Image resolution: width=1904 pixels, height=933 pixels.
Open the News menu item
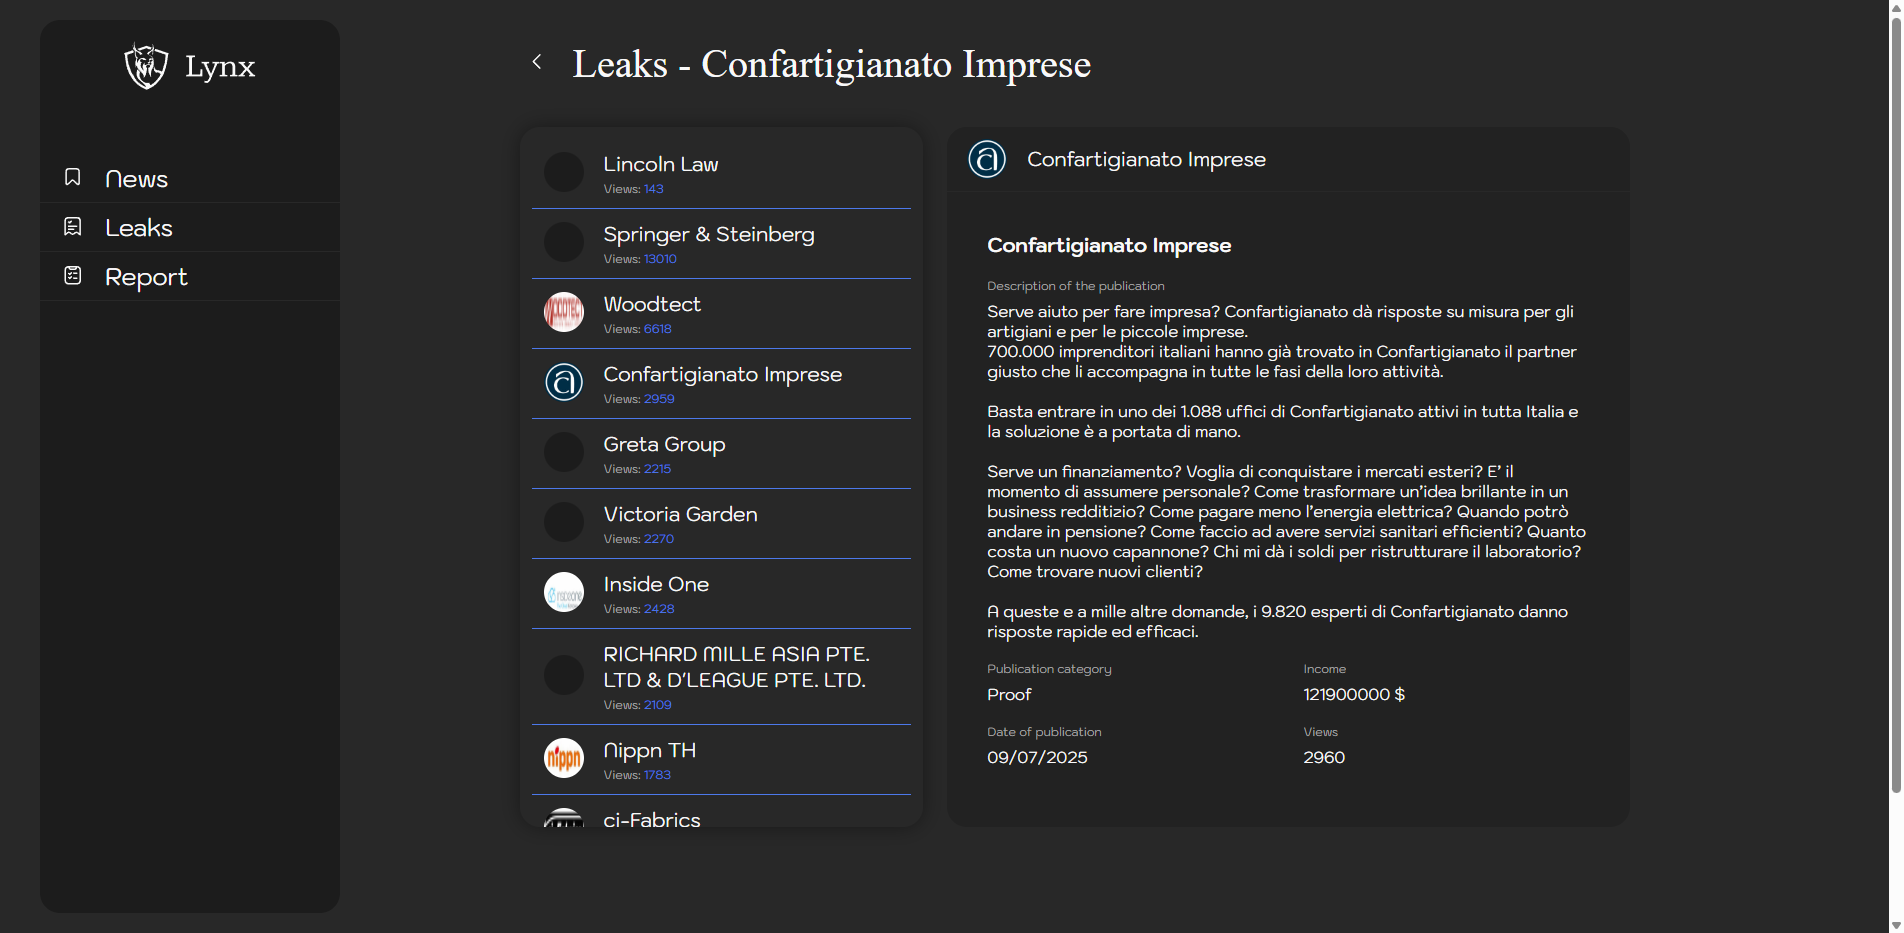[136, 179]
